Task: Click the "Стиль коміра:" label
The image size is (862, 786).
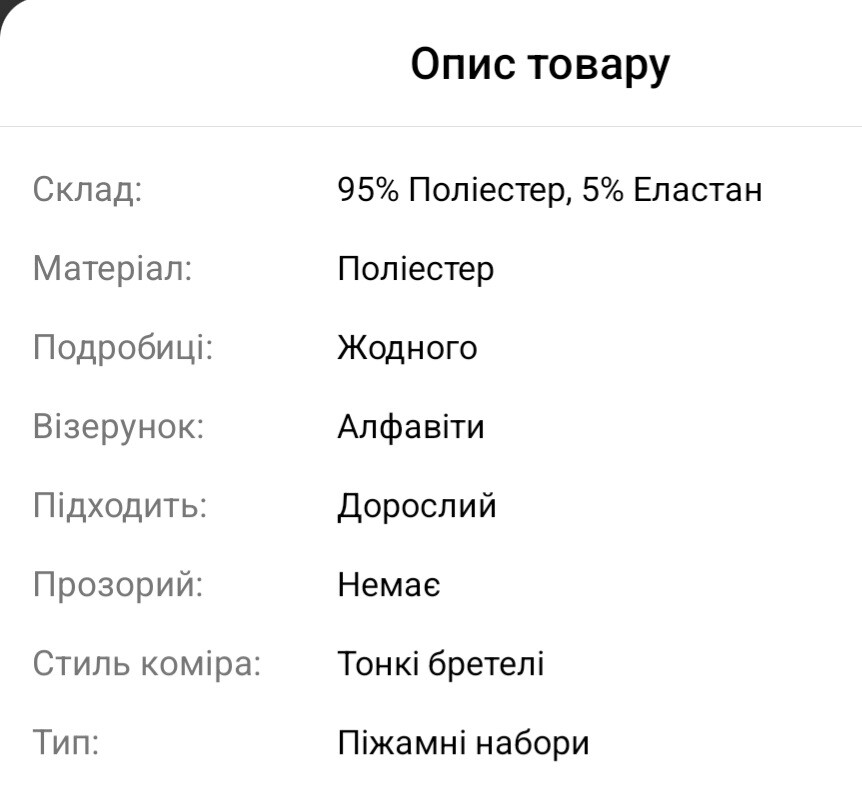Action: [x=147, y=664]
